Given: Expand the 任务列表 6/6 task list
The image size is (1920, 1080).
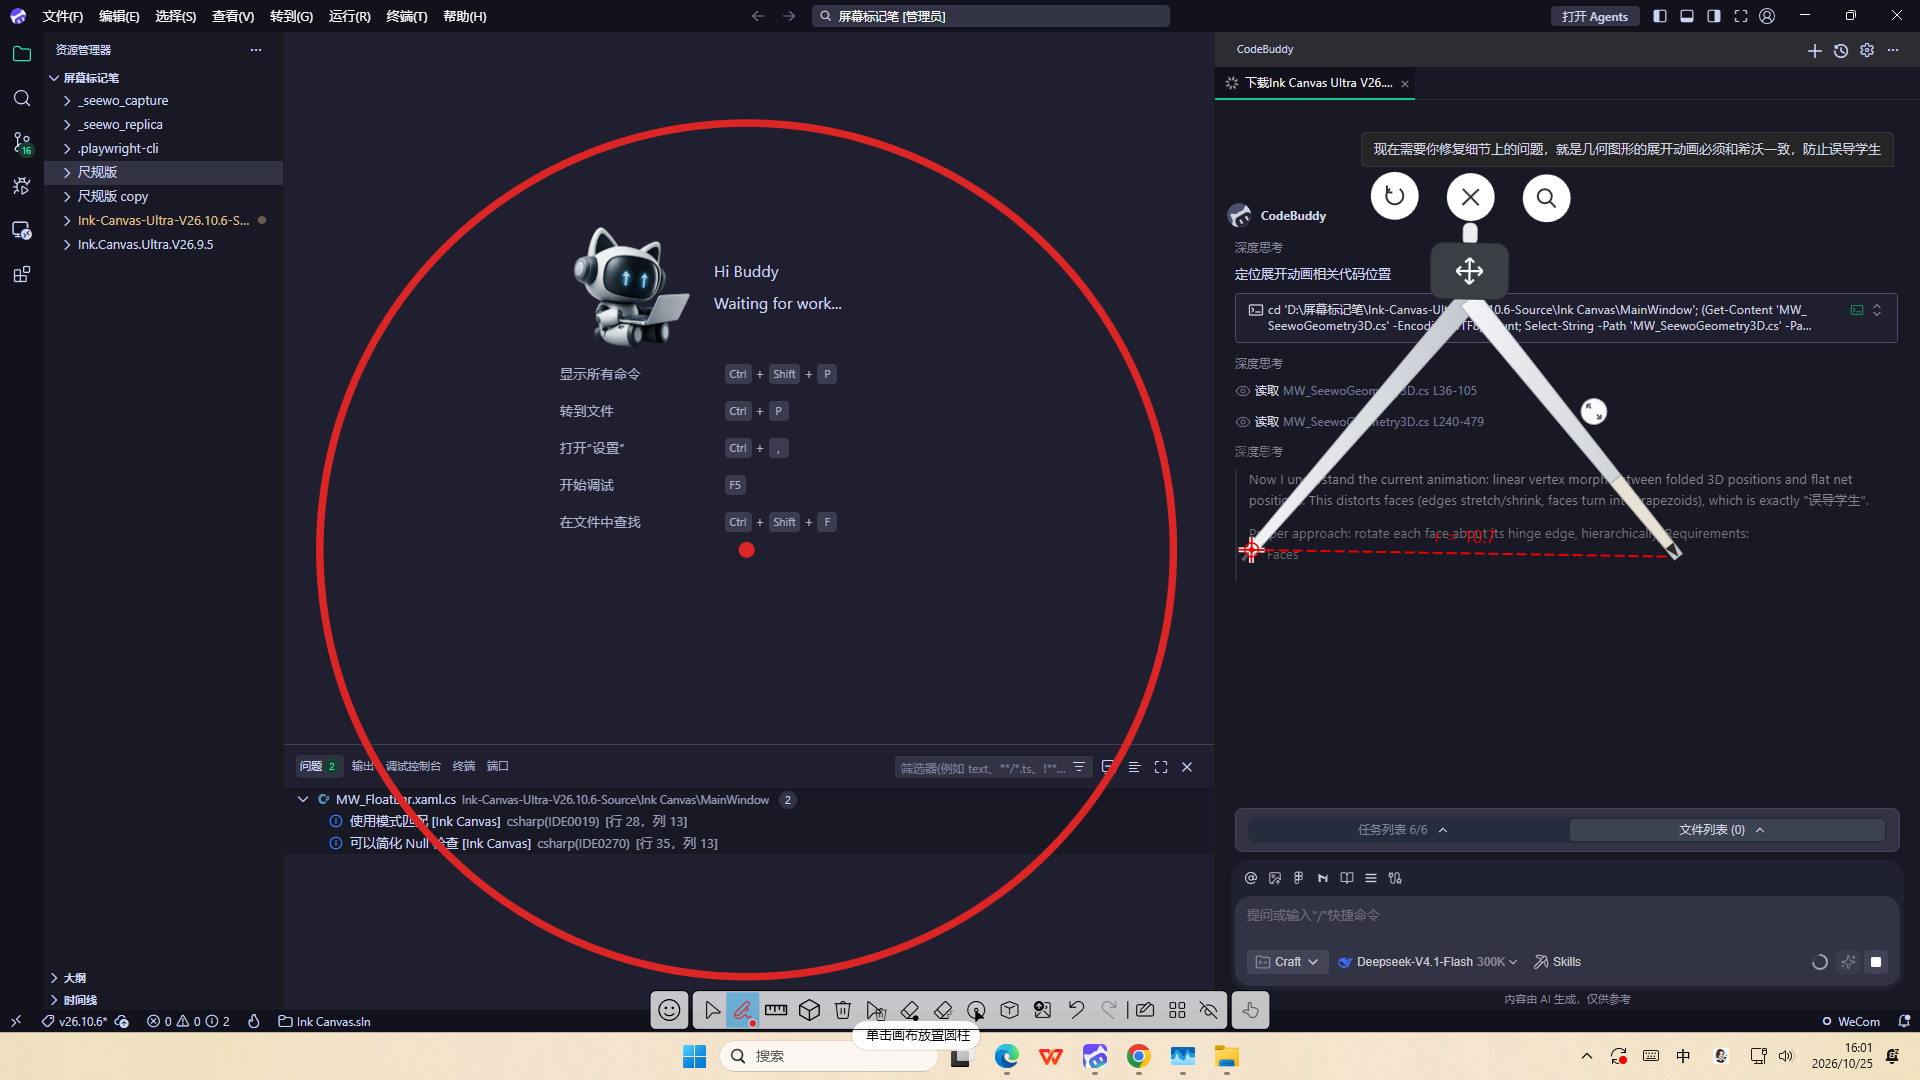Looking at the screenshot, I should pos(1403,830).
